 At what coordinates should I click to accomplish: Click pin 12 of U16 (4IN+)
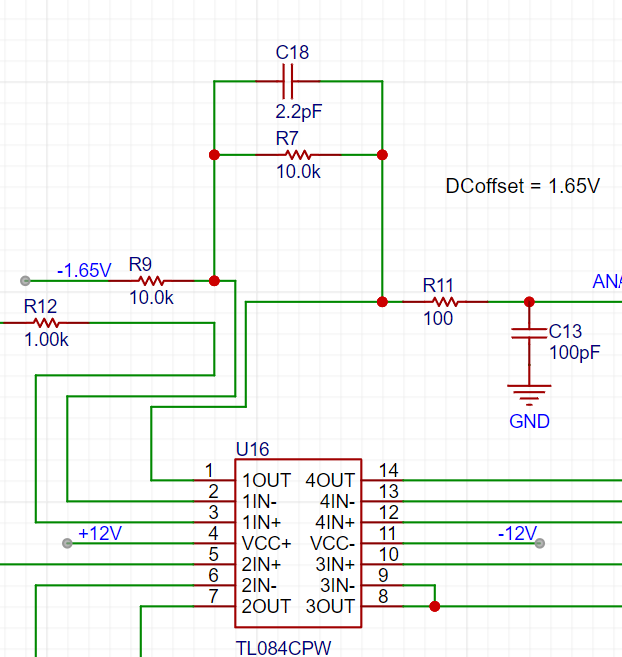pos(382,522)
